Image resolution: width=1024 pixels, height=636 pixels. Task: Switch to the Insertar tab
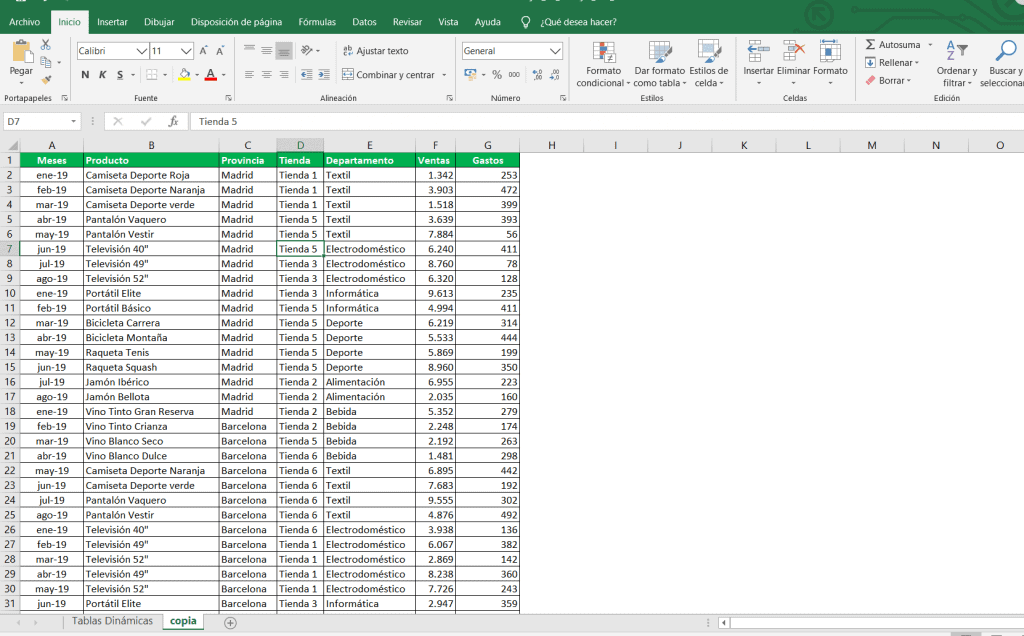tap(112, 22)
